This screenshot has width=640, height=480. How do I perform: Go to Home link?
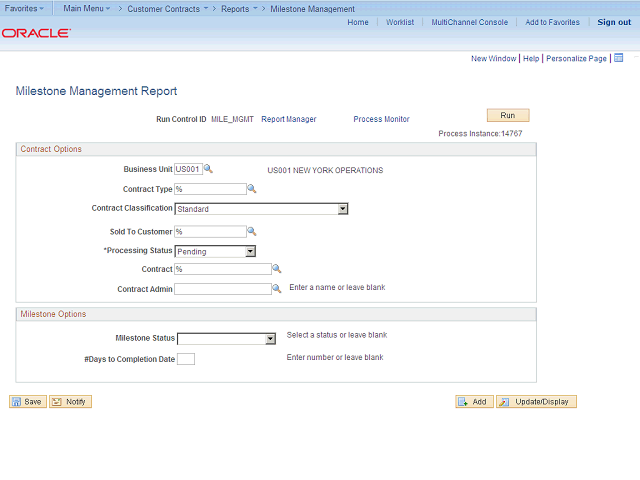pos(358,22)
